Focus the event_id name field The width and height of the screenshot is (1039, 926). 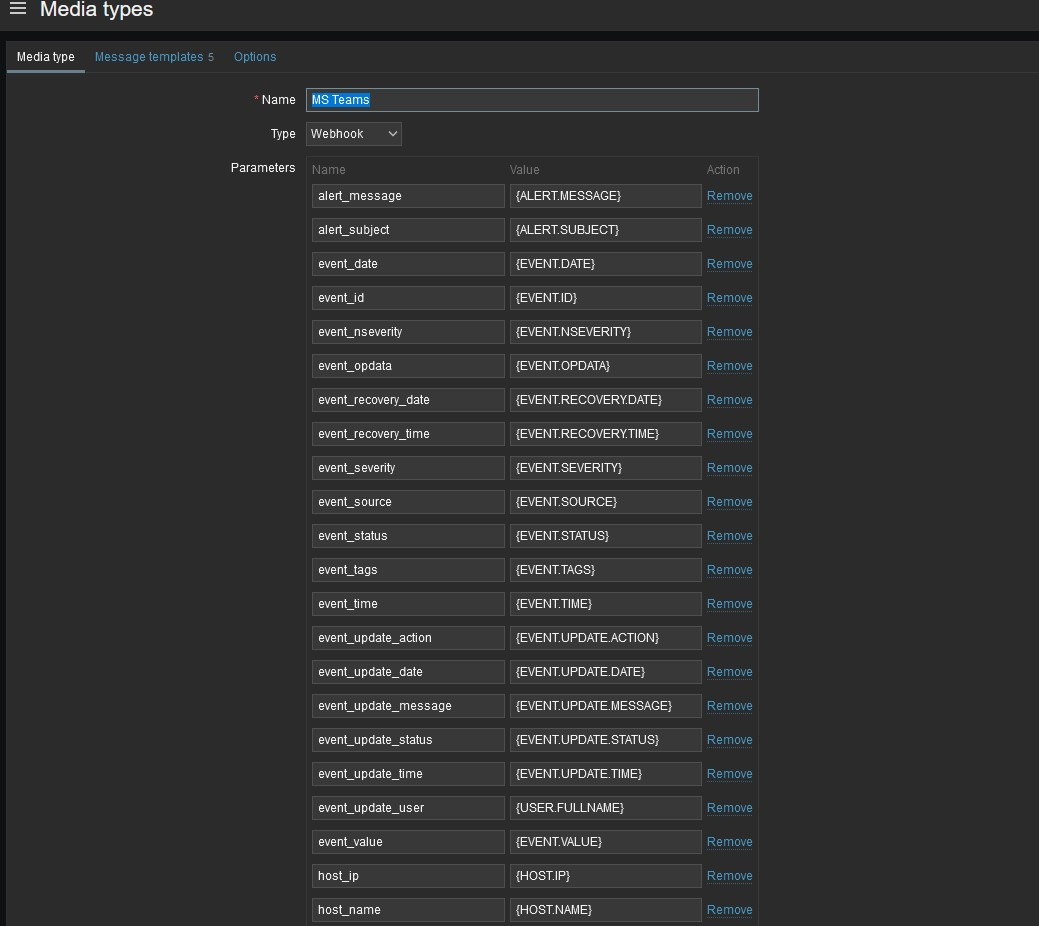[x=408, y=298]
